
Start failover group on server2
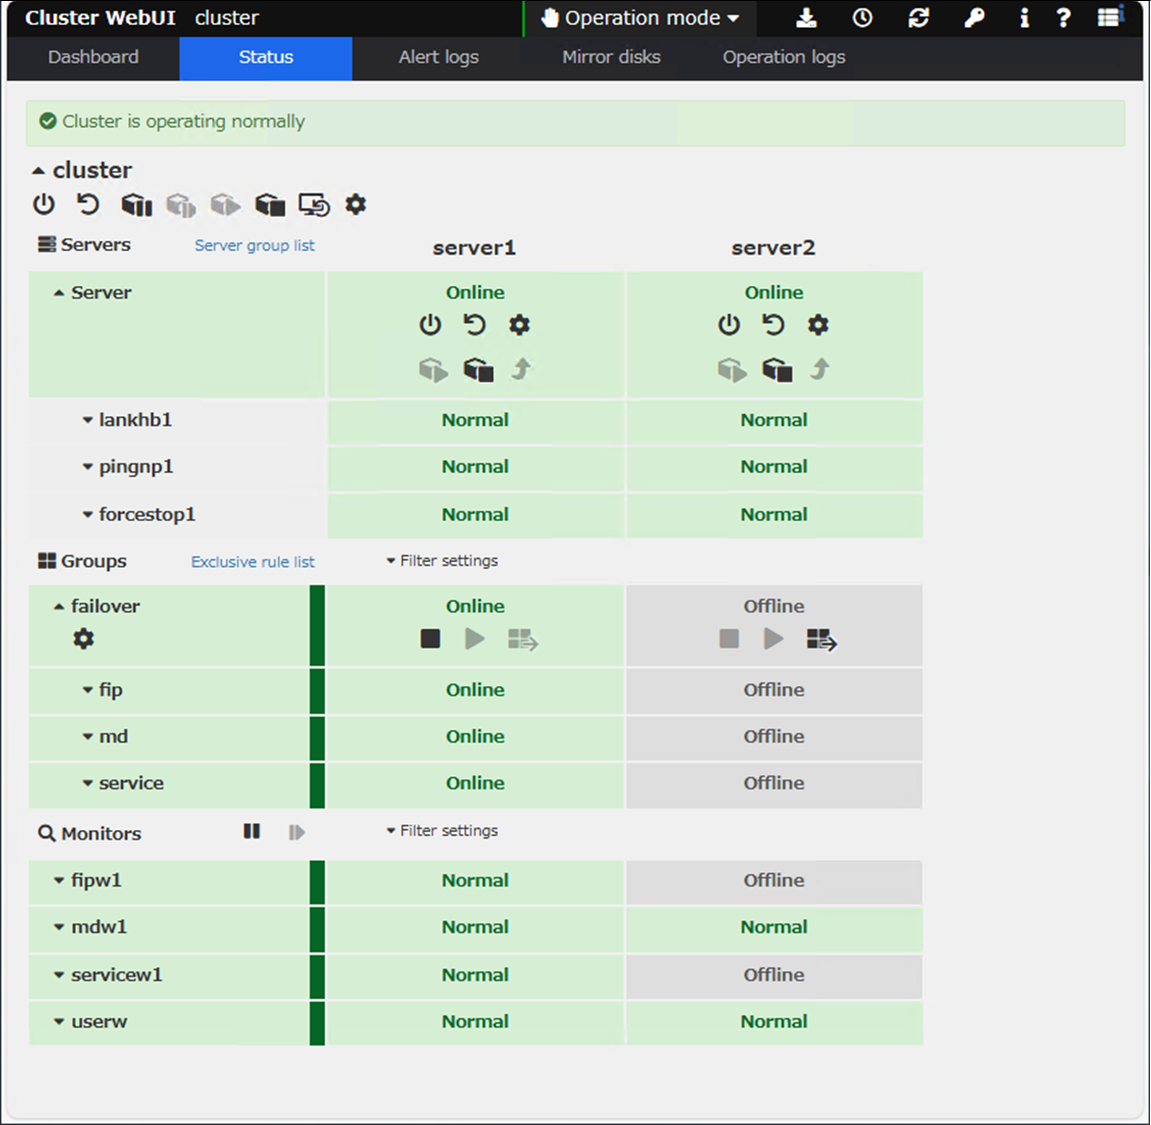[x=773, y=639]
